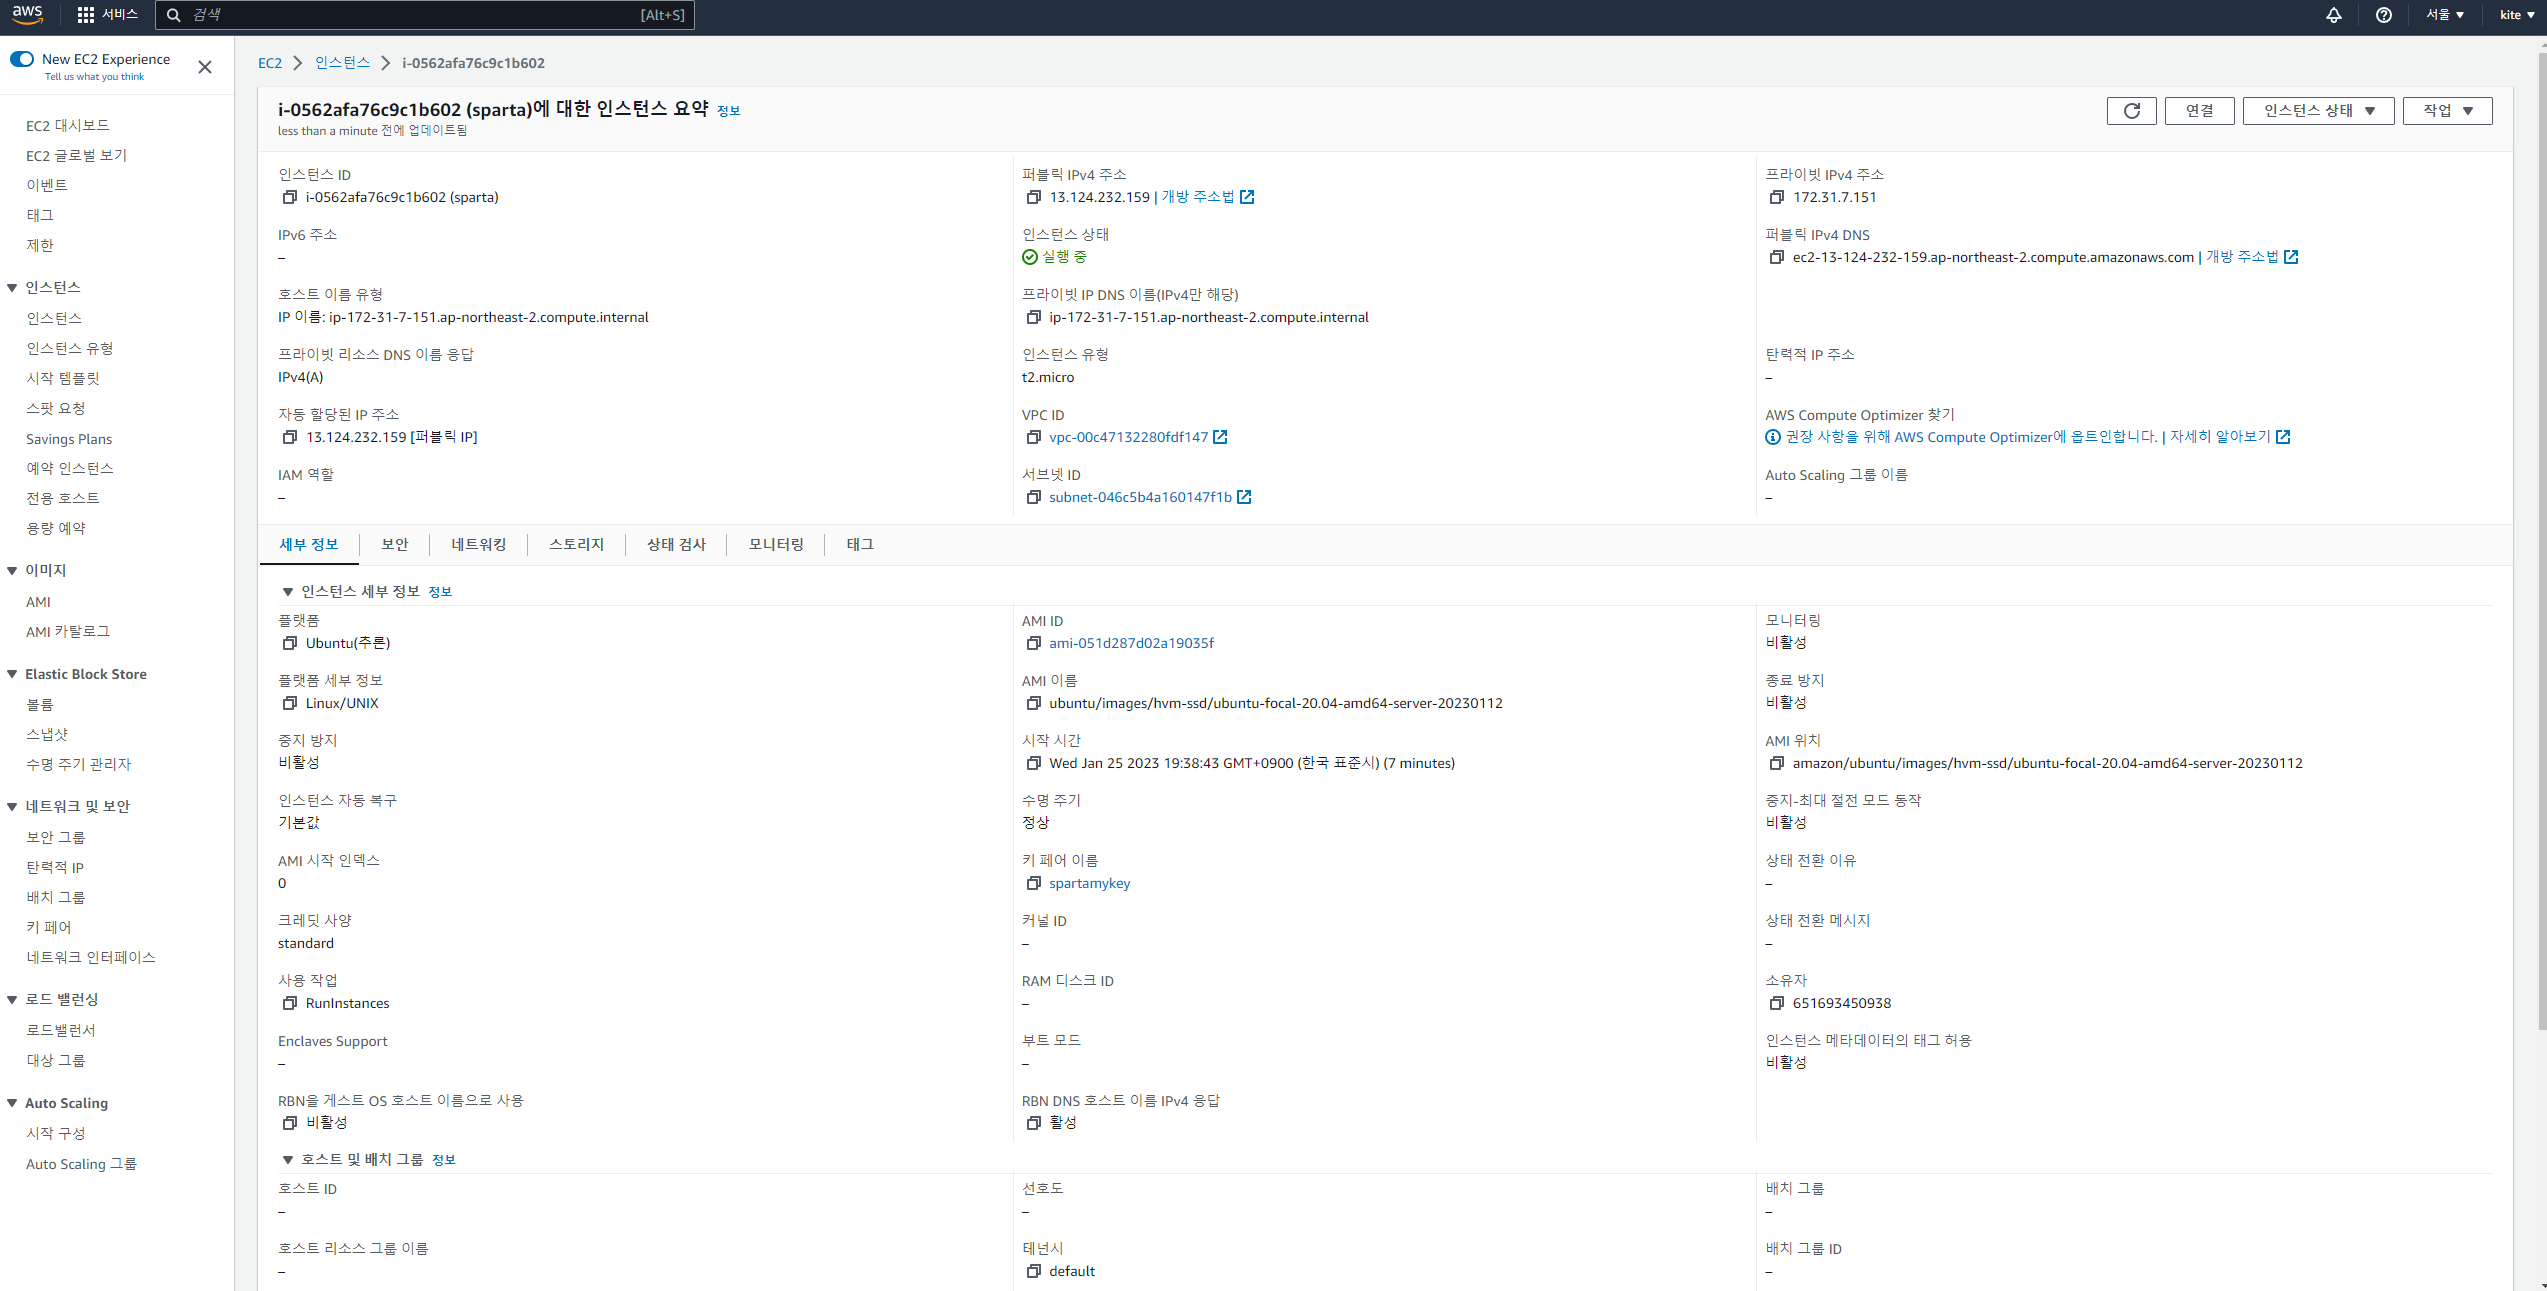Select the 세부 정보 tab
The image size is (2547, 1291).
309,544
